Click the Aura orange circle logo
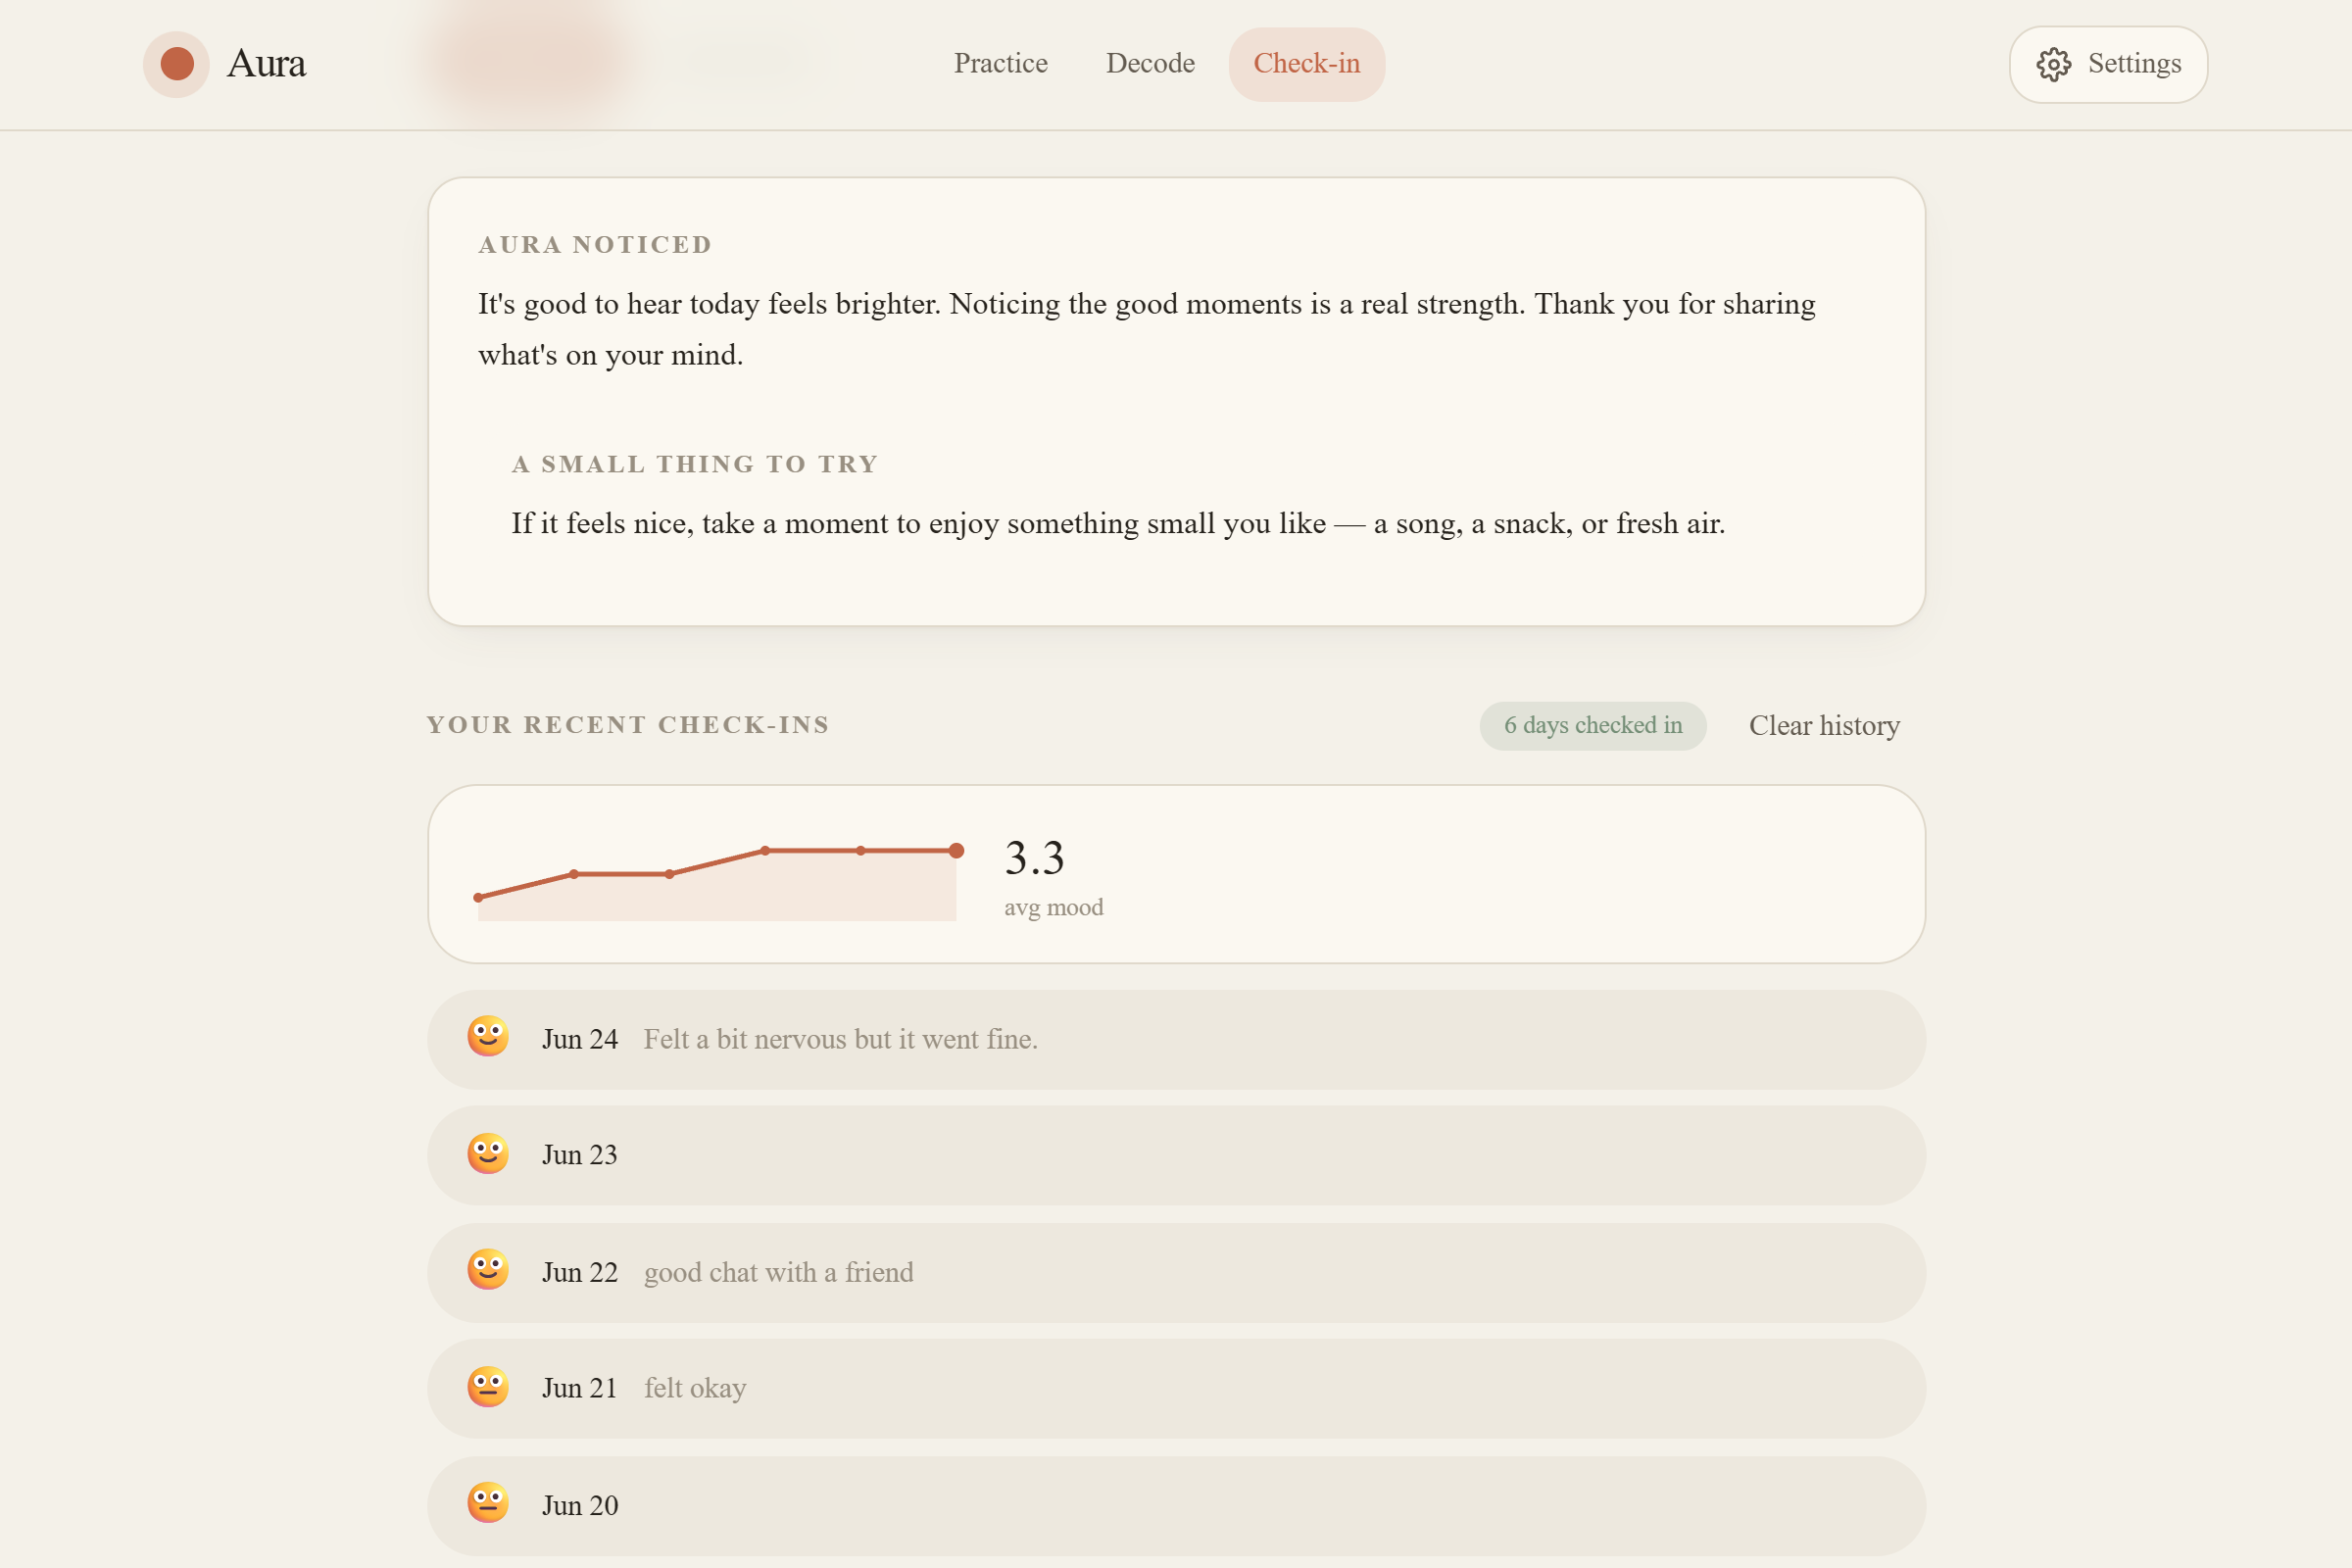 [x=176, y=64]
